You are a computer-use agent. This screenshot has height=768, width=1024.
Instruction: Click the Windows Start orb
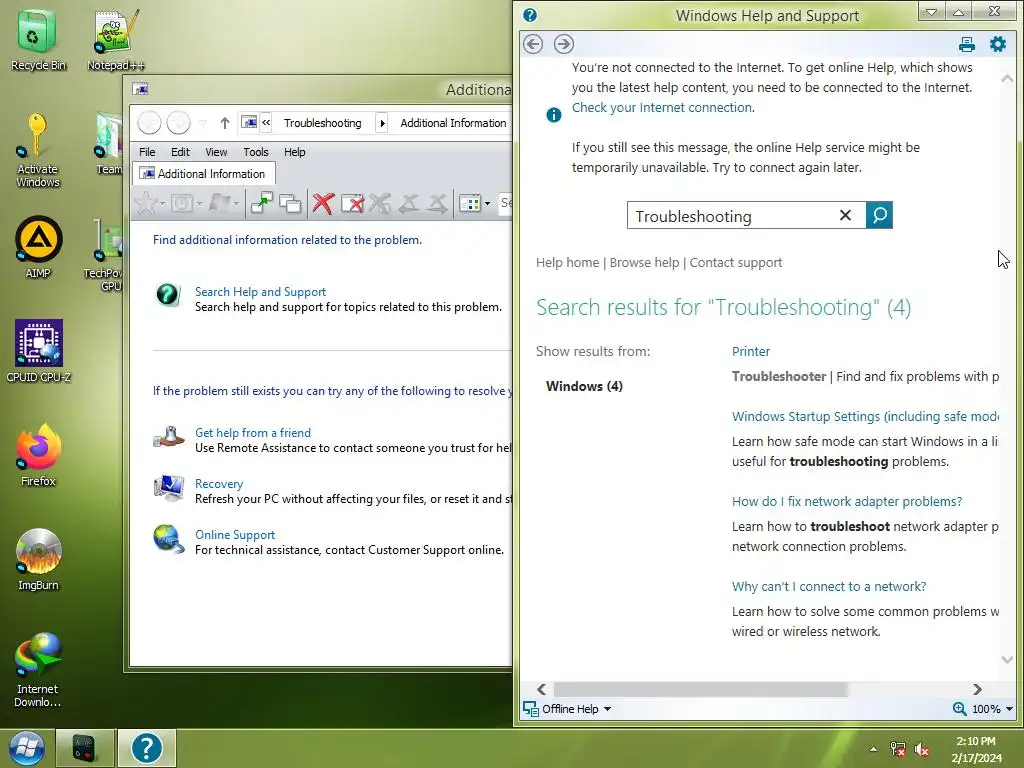tap(26, 748)
